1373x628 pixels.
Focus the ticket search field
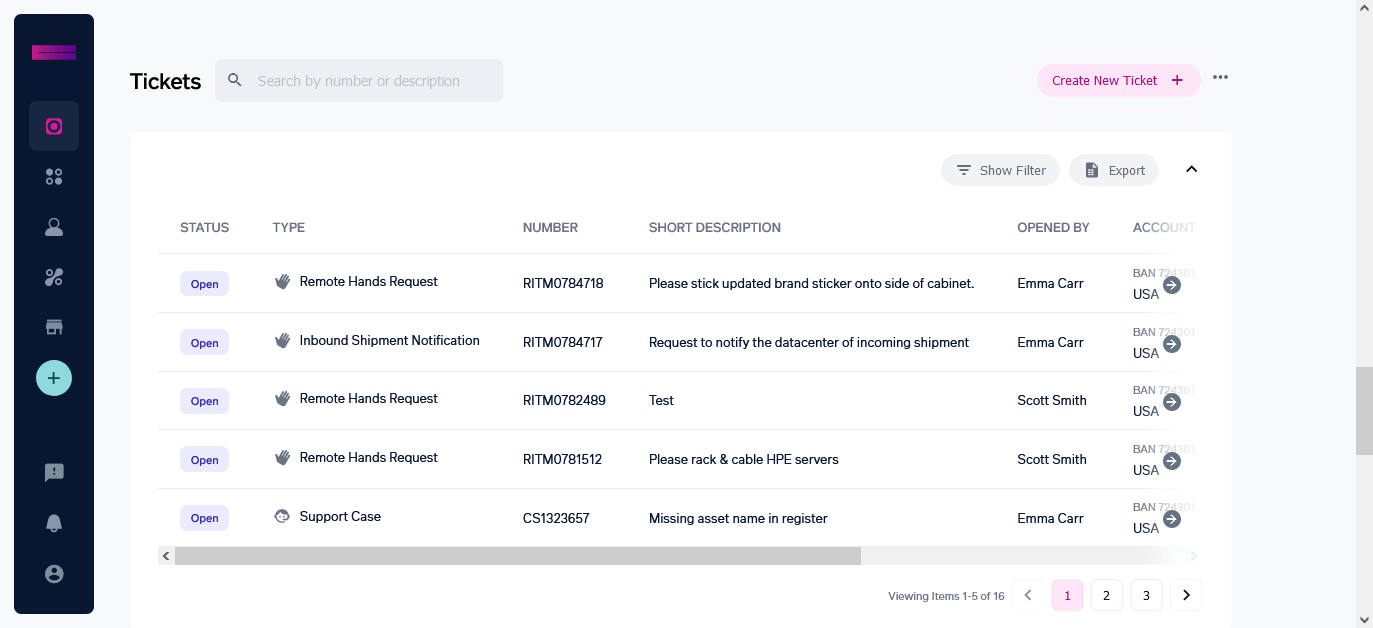359,80
